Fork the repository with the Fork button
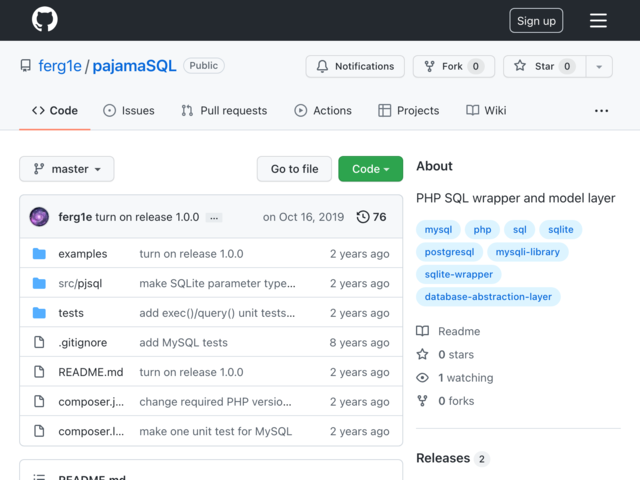The image size is (640, 480). click(454, 66)
